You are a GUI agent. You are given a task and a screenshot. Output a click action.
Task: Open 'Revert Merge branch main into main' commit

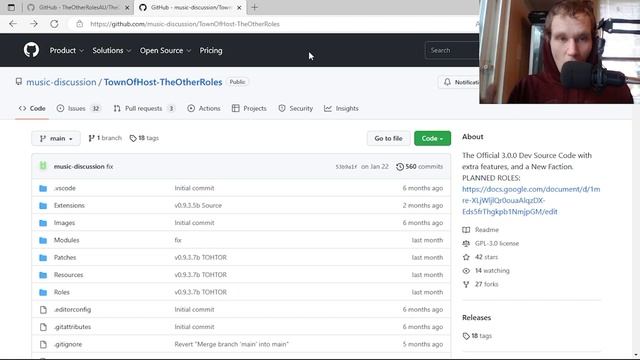[231, 344]
